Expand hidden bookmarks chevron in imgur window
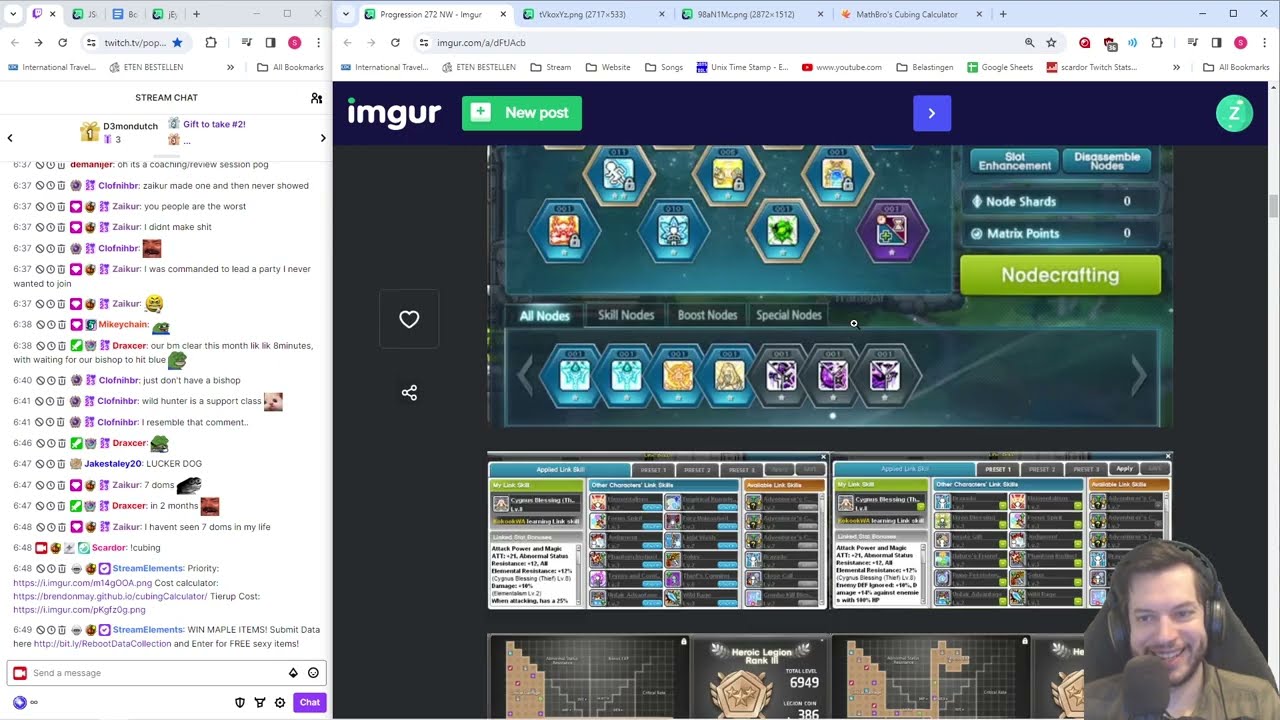The image size is (1280, 720). 1176,67
